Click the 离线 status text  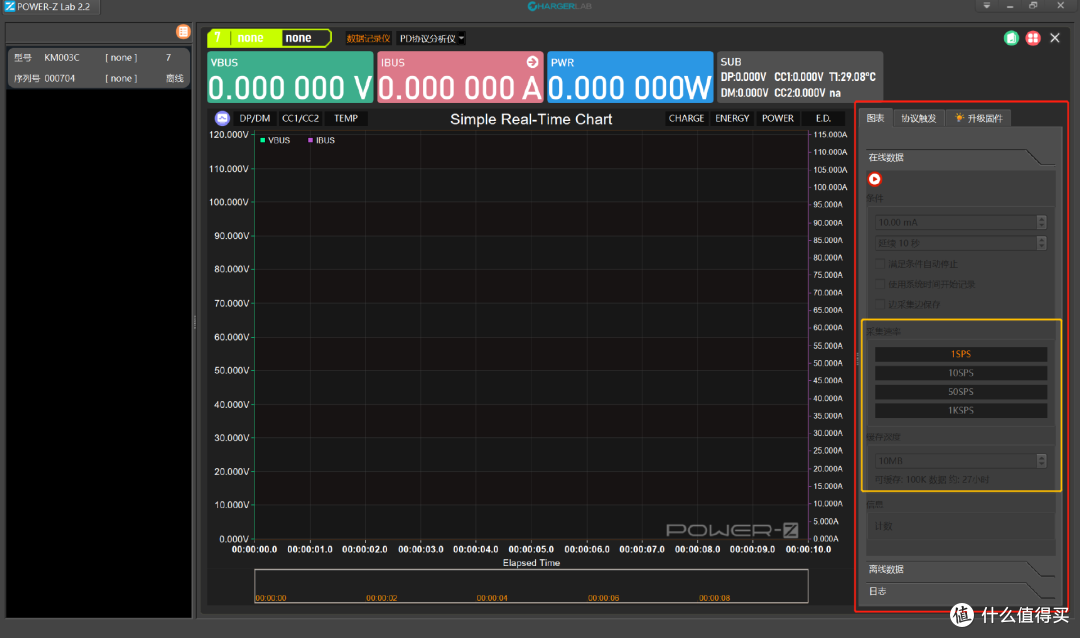click(x=175, y=79)
